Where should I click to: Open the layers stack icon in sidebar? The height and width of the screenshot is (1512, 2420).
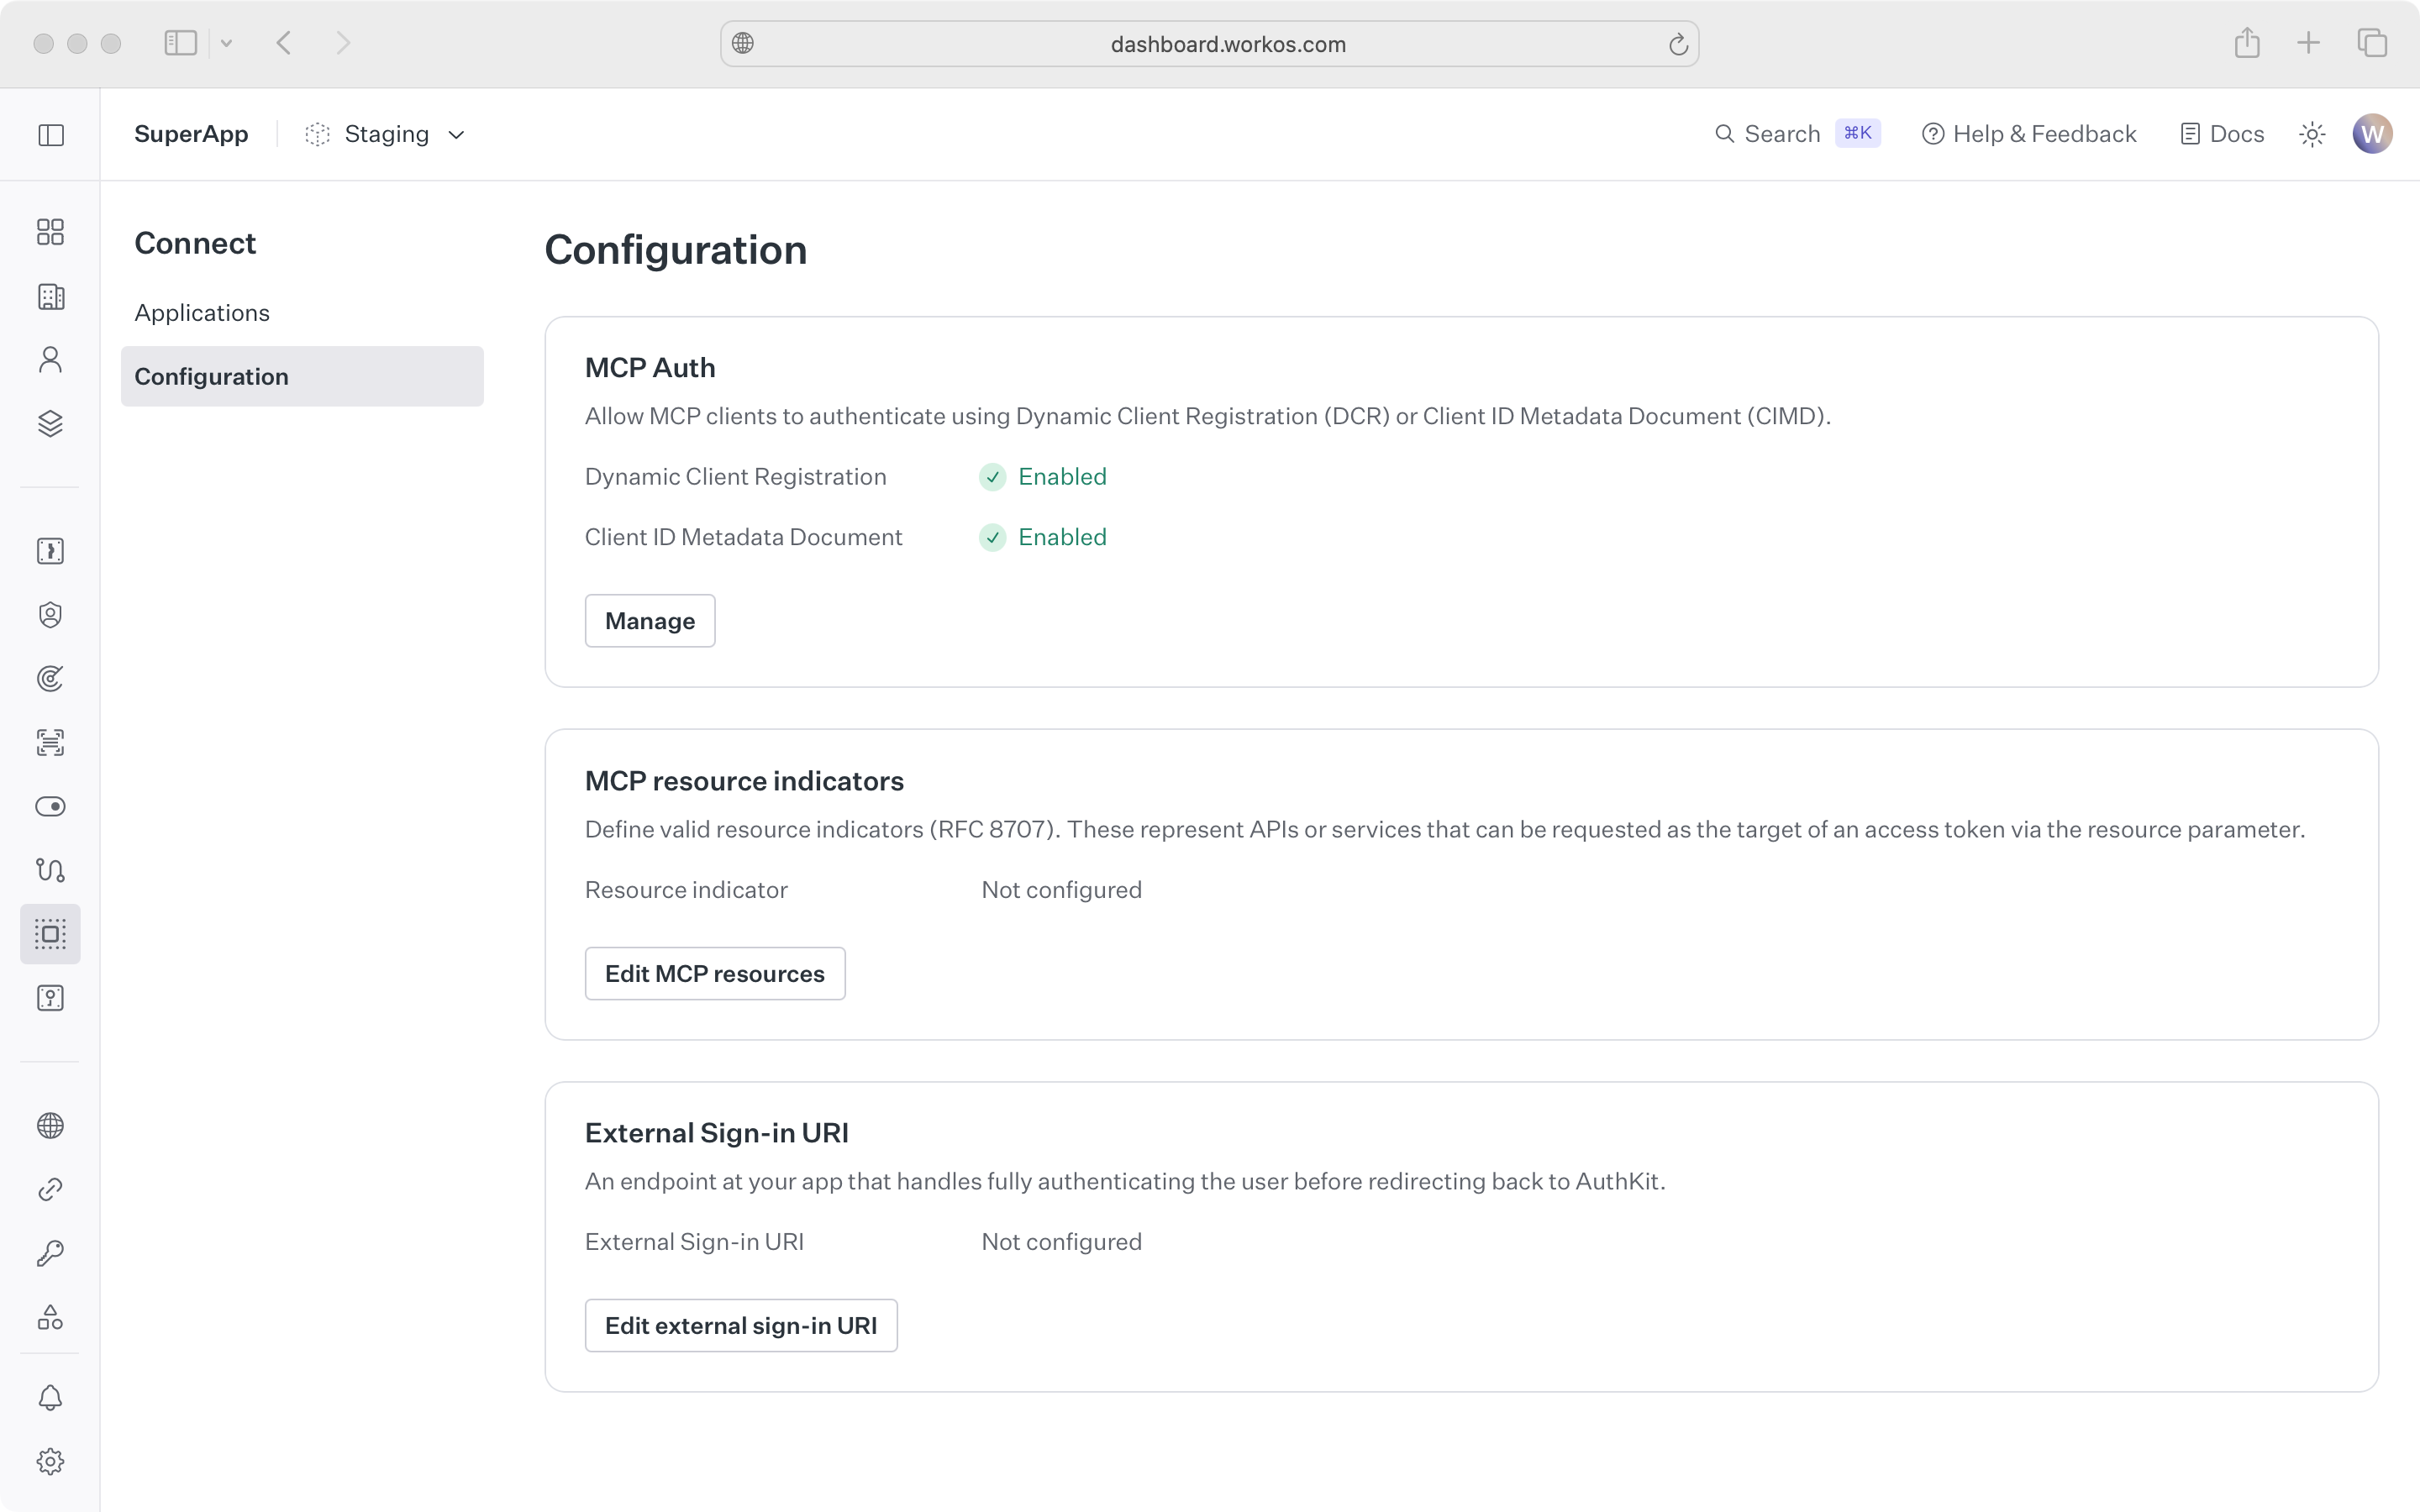pyautogui.click(x=50, y=424)
